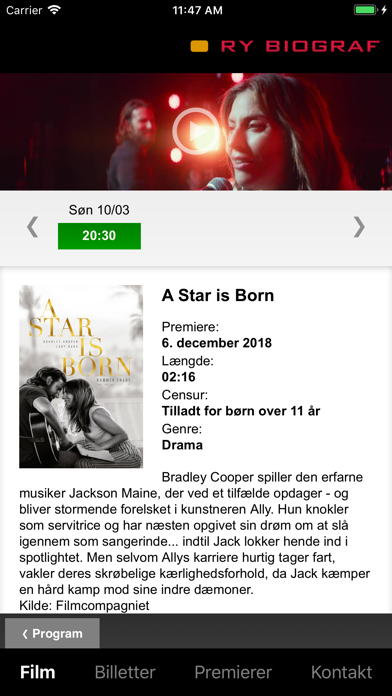Click the Ry Biograf logo
Image resolution: width=392 pixels, height=696 pixels.
coord(285,46)
